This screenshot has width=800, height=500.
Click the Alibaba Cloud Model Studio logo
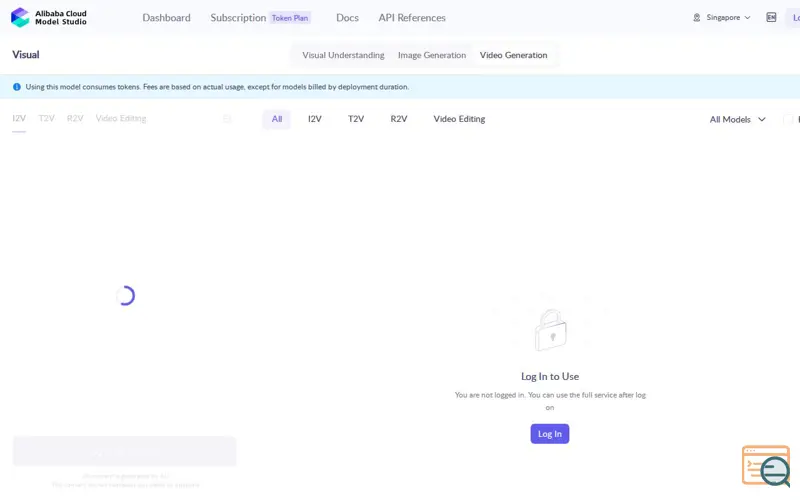coord(49,17)
